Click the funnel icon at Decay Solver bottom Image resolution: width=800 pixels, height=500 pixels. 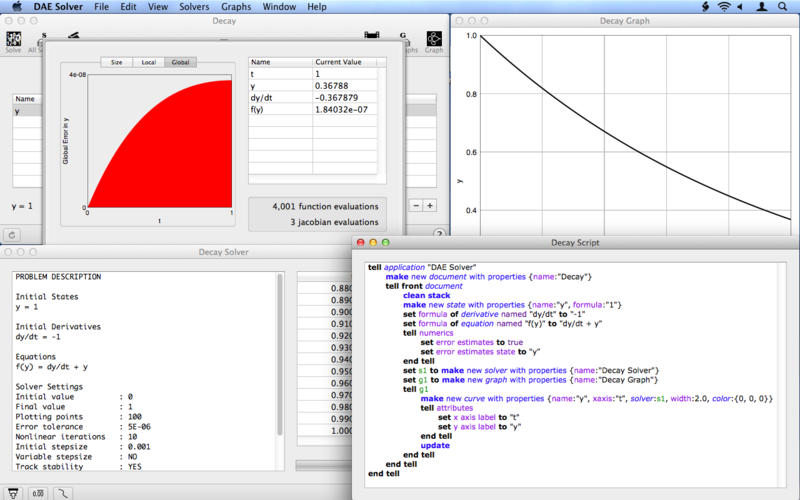pyautogui.click(x=13, y=493)
